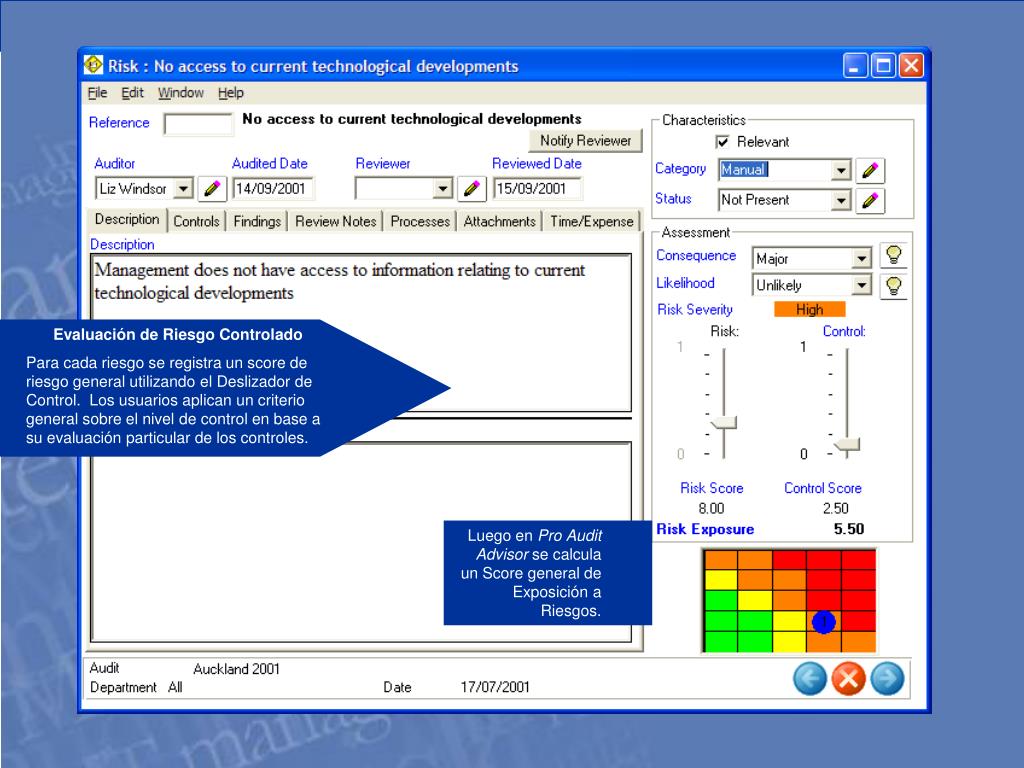The width and height of the screenshot is (1024, 768).
Task: Minimize the Risk window
Action: (855, 65)
